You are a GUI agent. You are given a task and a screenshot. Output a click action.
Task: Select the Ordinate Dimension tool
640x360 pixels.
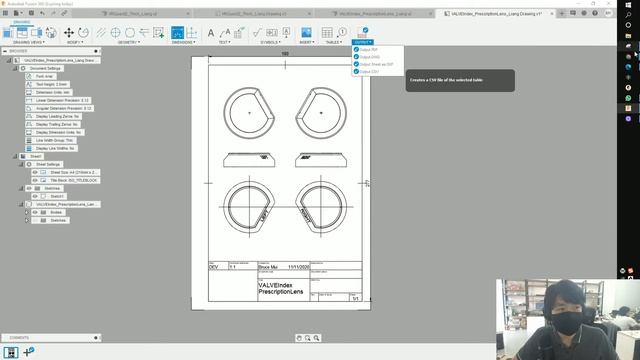click(x=191, y=33)
